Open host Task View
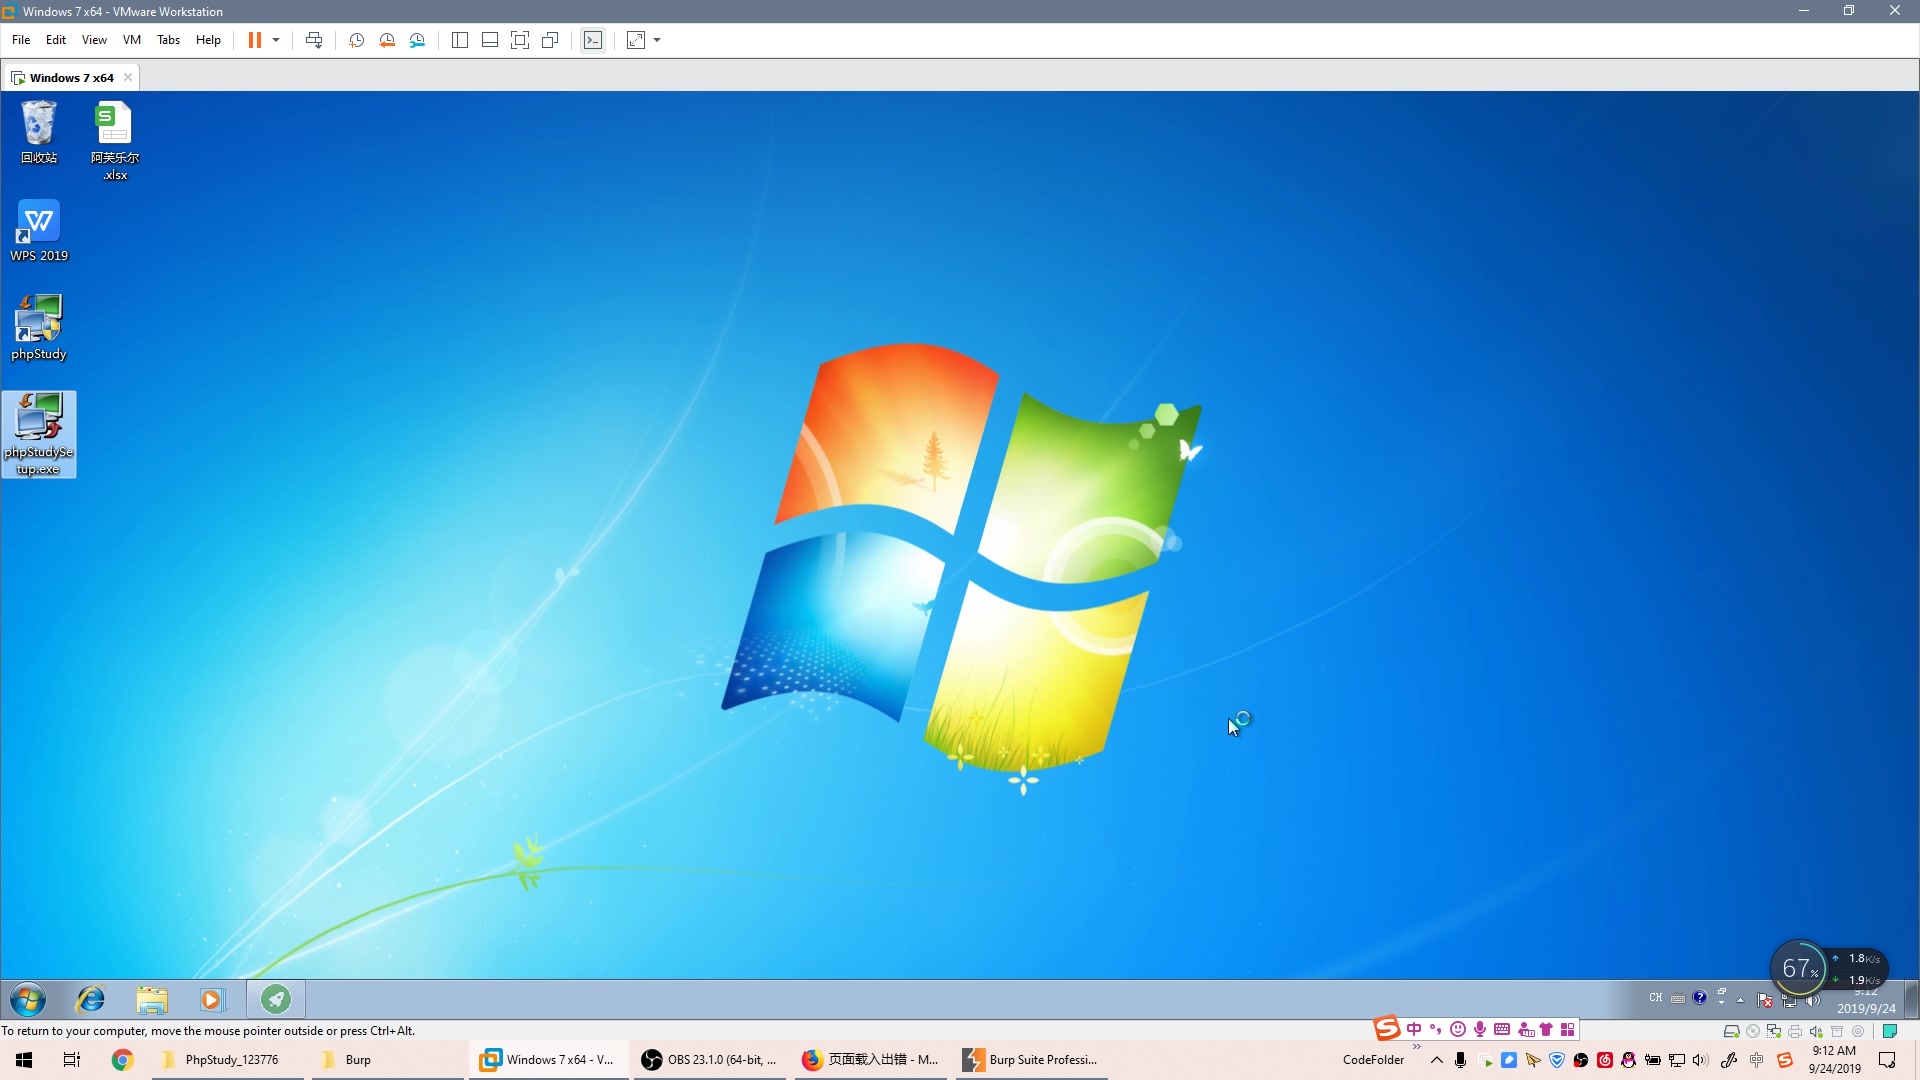 pos(72,1060)
